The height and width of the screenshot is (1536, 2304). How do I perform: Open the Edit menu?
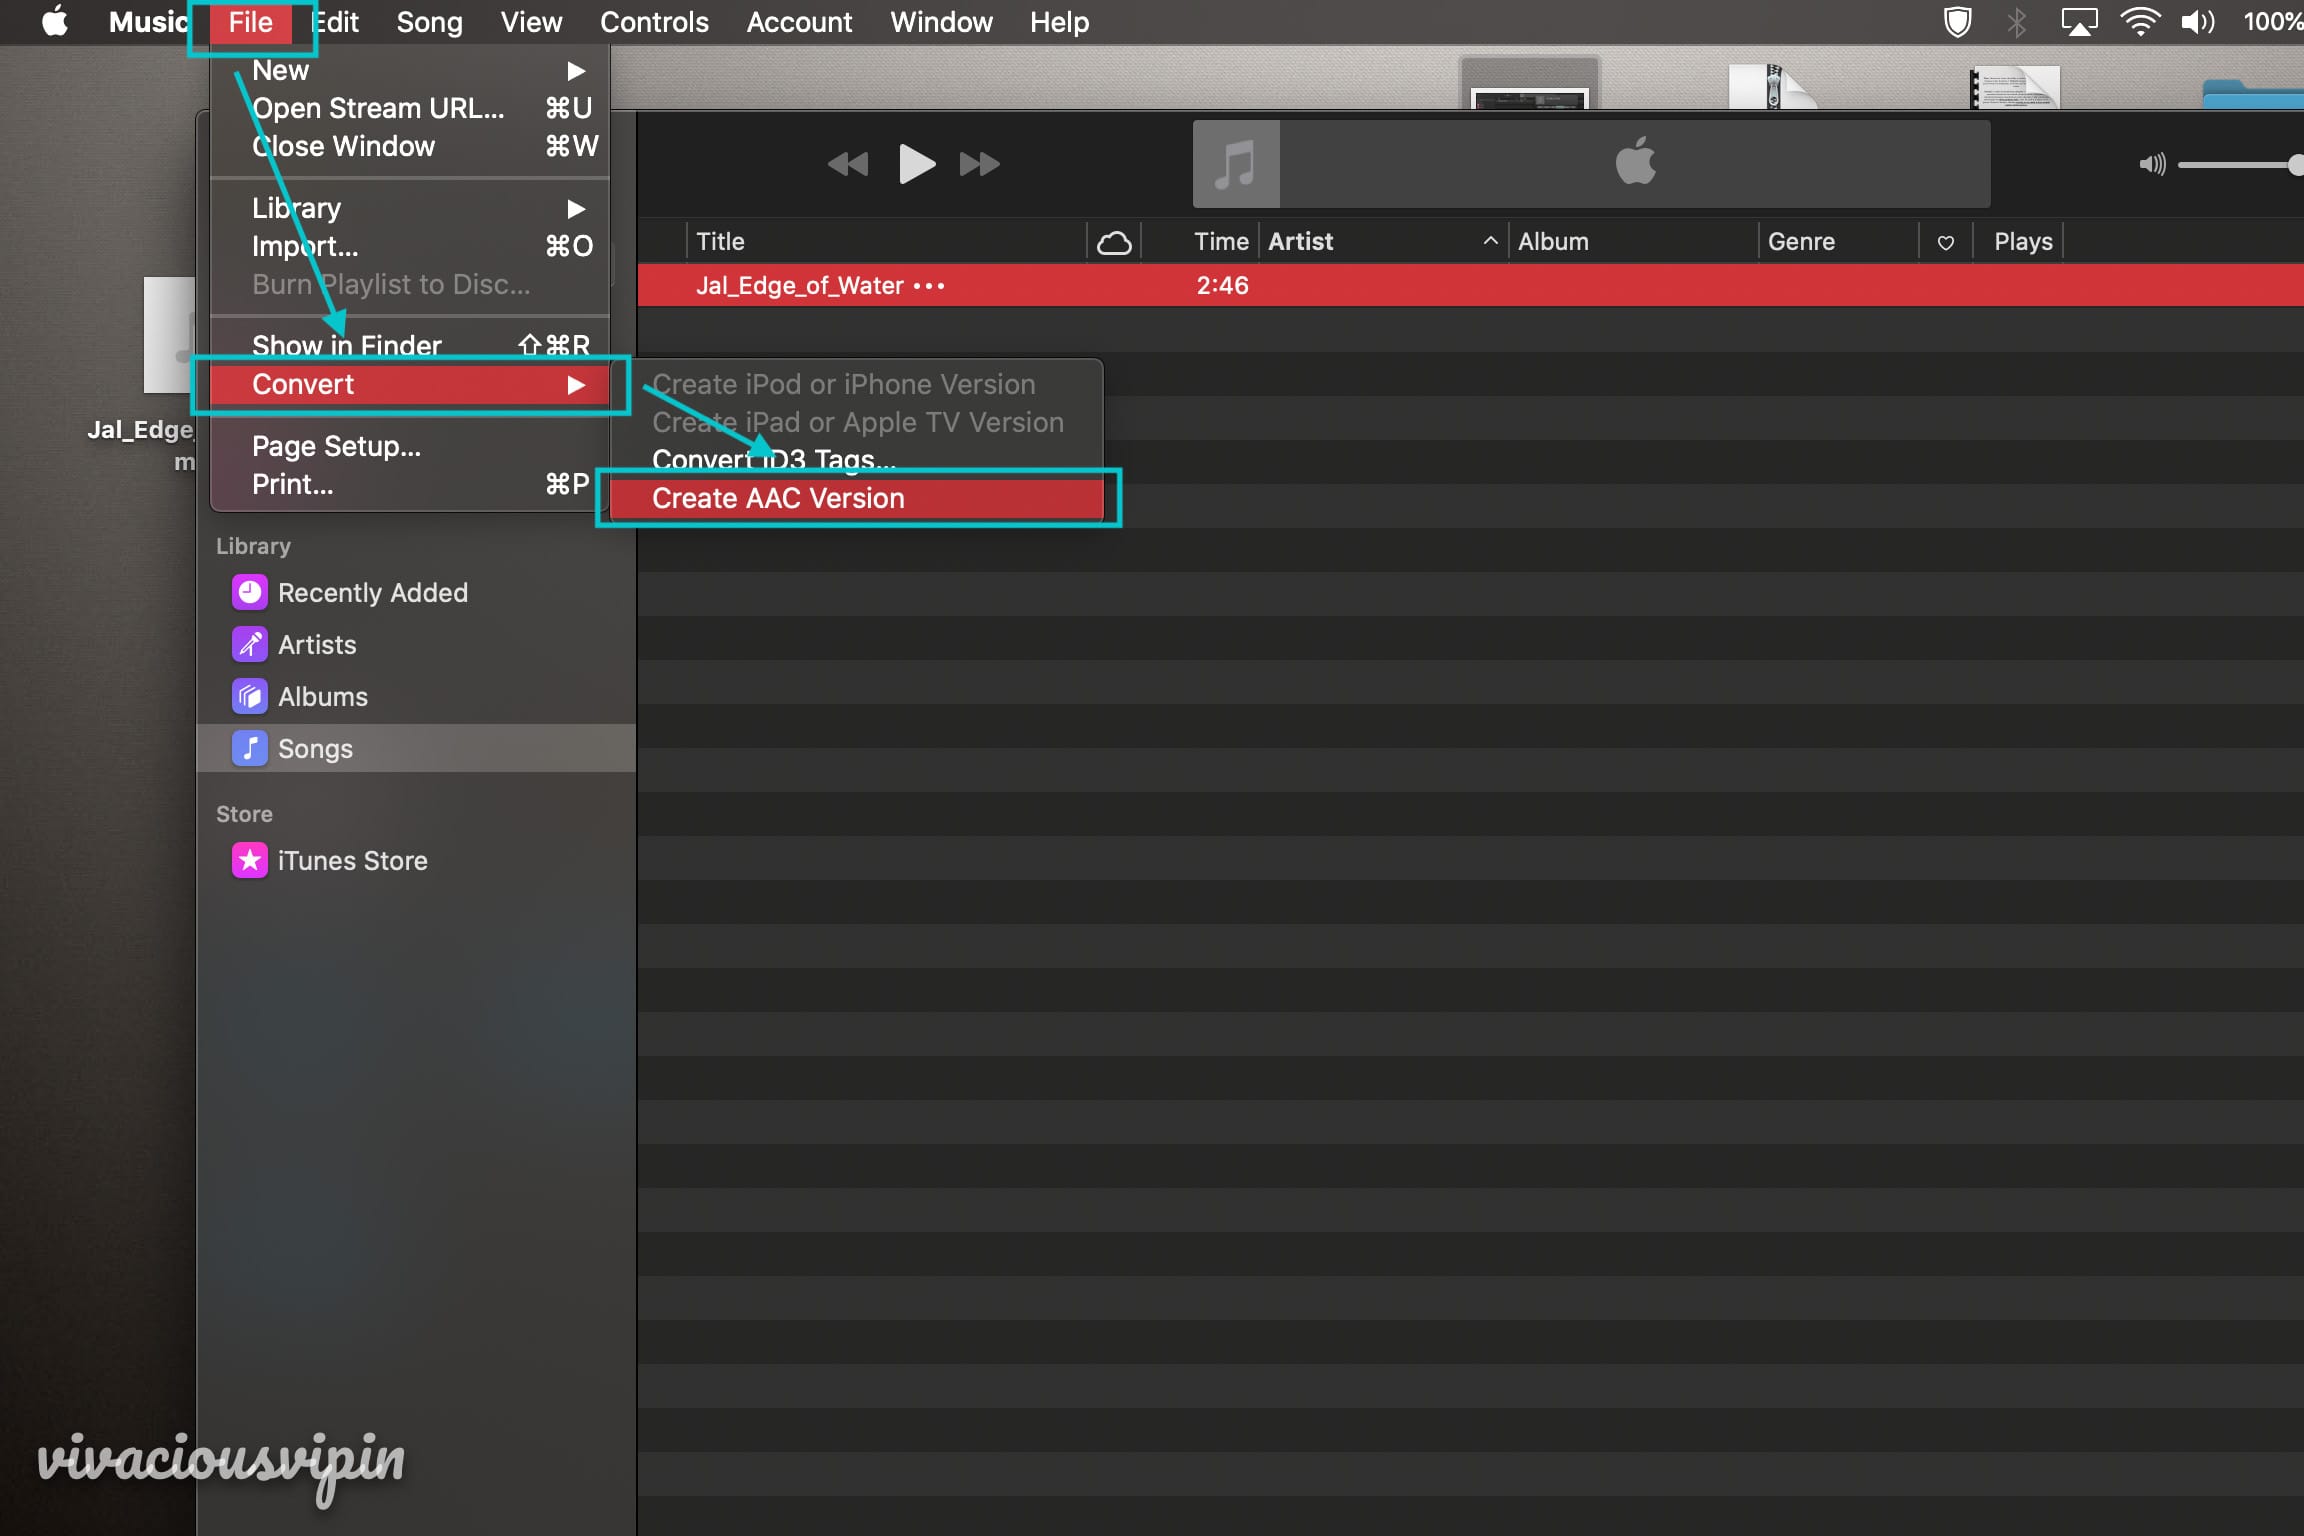(x=336, y=21)
